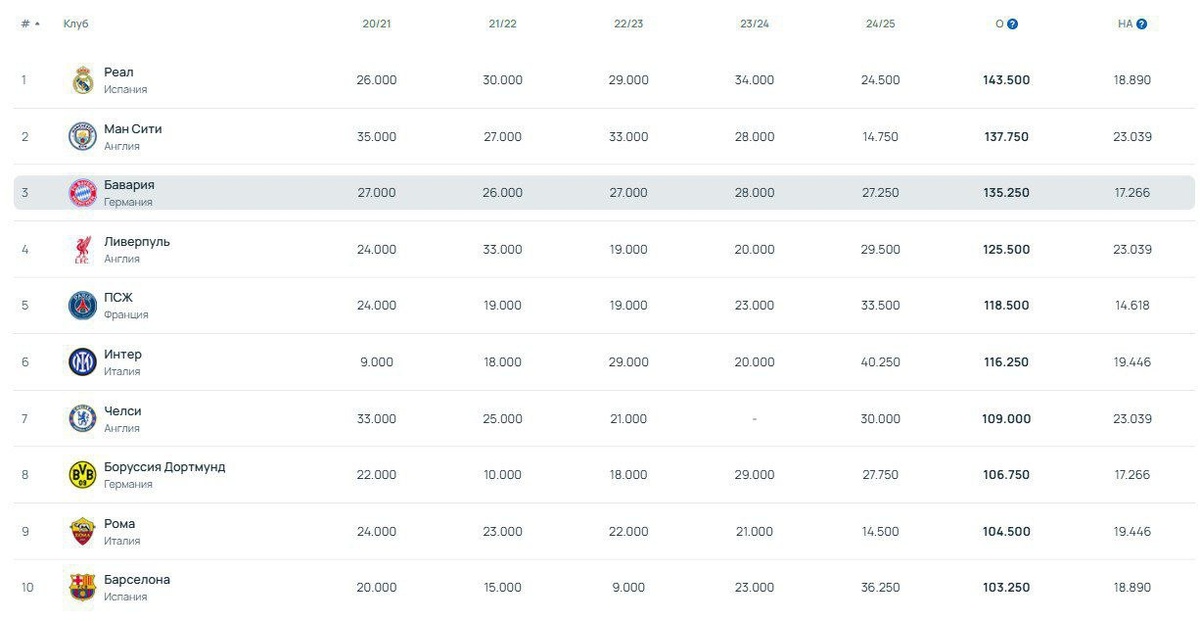
Task: Click the Chelsea club crest
Action: click(x=82, y=419)
